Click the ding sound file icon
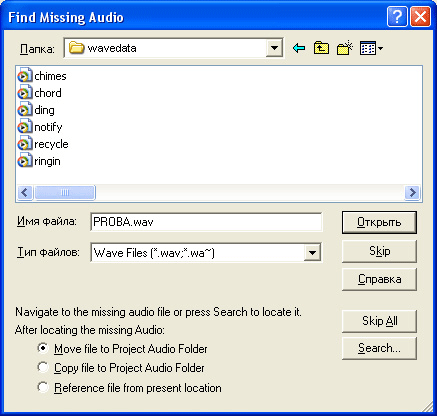437x416 pixels. 25,110
